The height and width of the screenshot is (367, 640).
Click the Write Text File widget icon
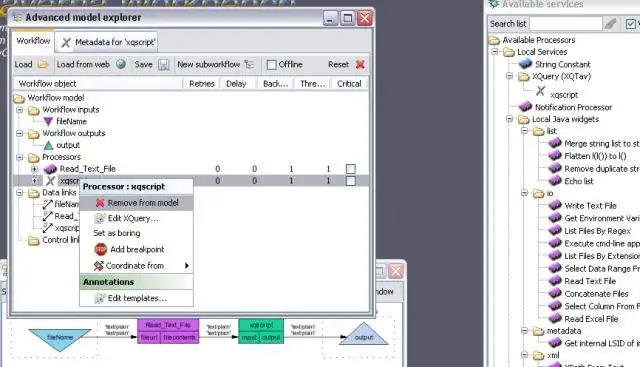(555, 205)
